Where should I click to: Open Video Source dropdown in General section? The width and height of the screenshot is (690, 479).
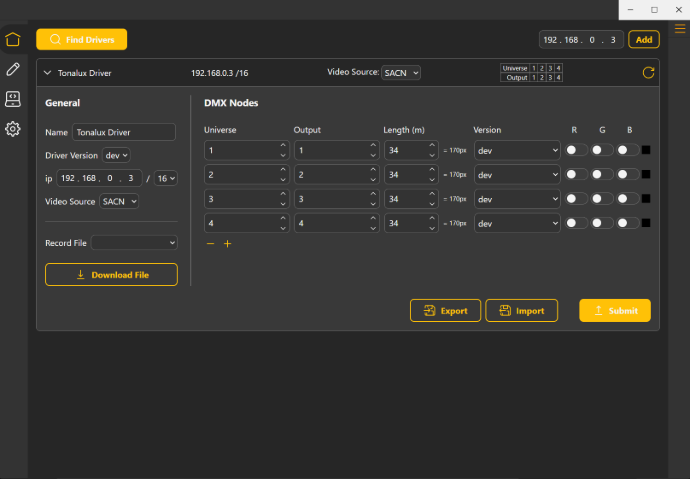(x=119, y=201)
